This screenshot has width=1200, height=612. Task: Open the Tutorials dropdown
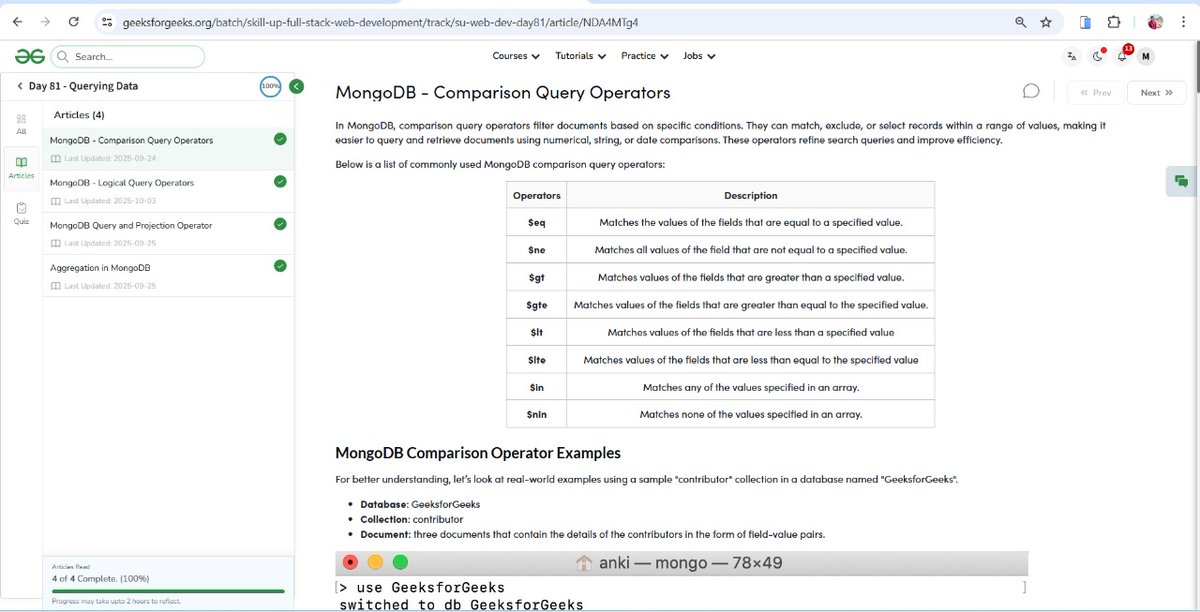pos(581,56)
